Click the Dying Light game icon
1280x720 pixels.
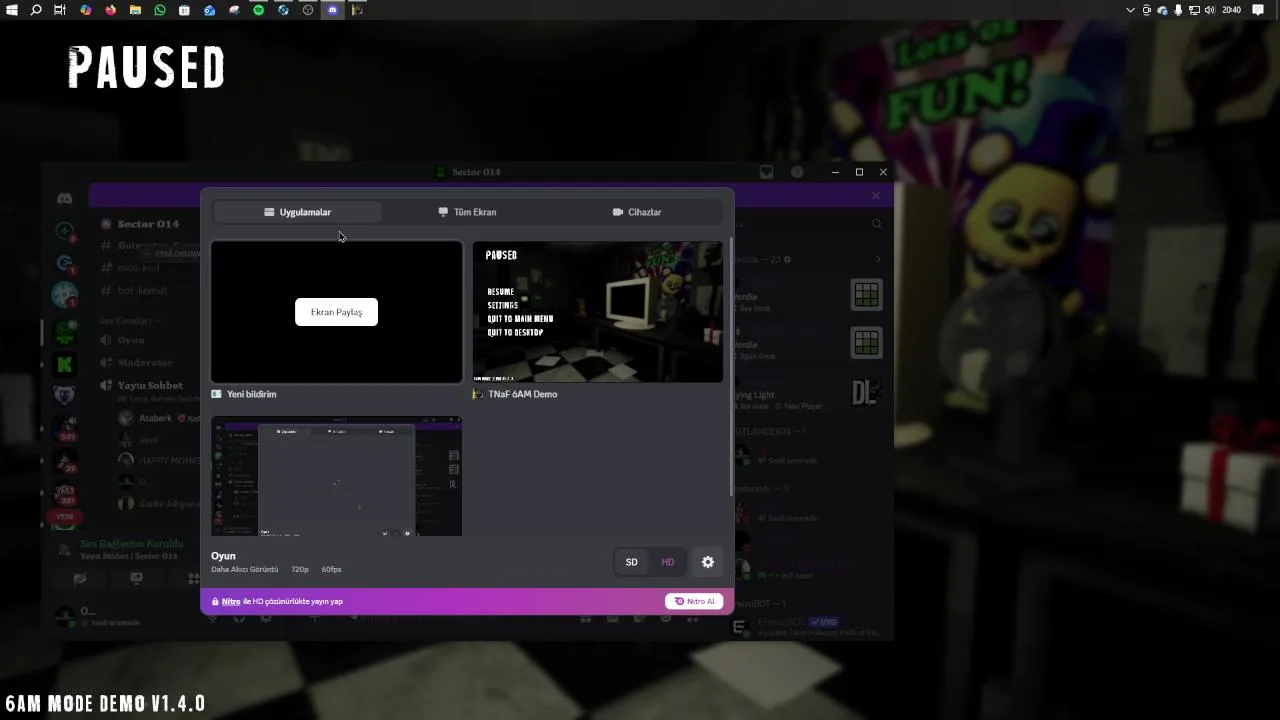(x=864, y=393)
